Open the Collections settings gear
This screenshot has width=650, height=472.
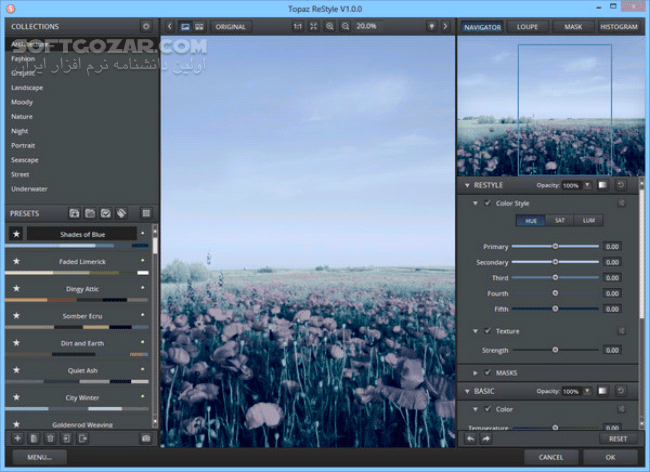coord(146,27)
